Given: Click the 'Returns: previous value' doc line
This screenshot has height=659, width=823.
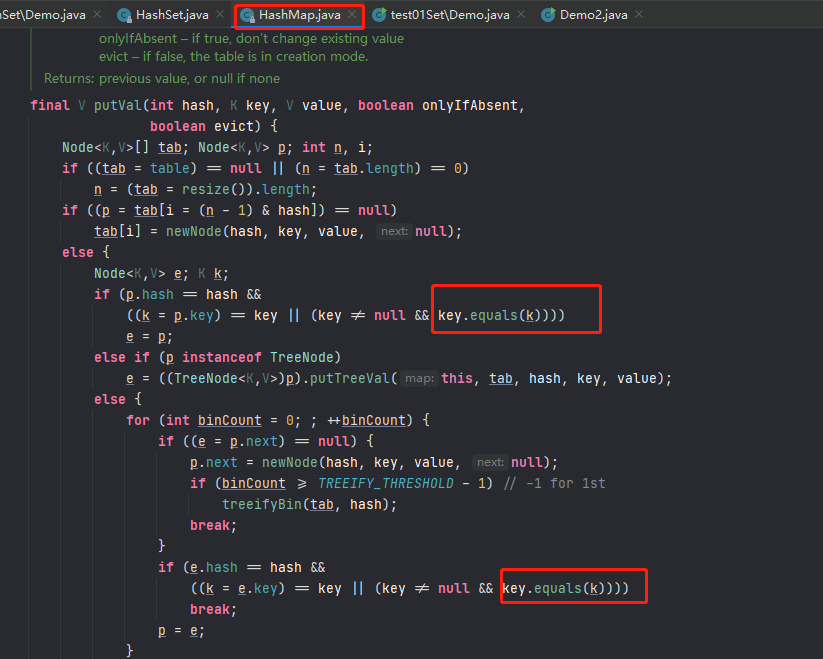Looking at the screenshot, I should pos(162,78).
